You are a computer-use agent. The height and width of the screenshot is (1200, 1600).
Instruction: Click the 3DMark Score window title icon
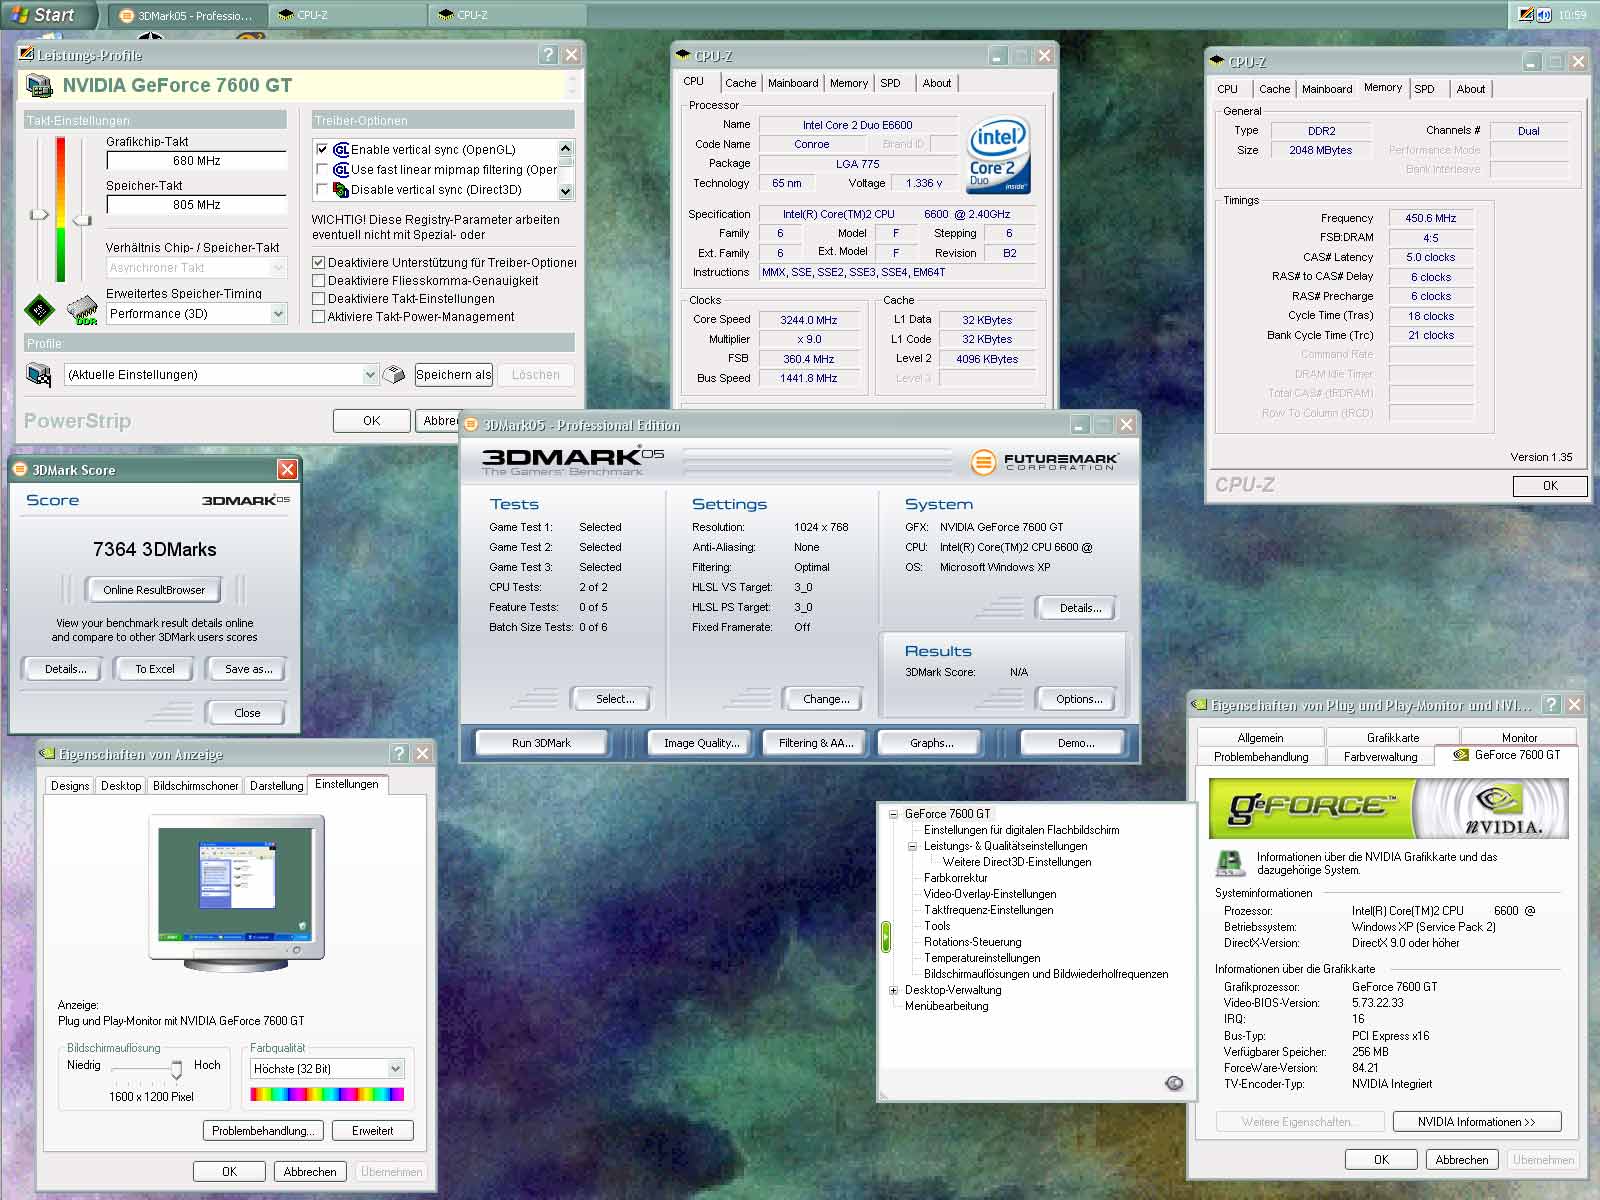pos(20,469)
